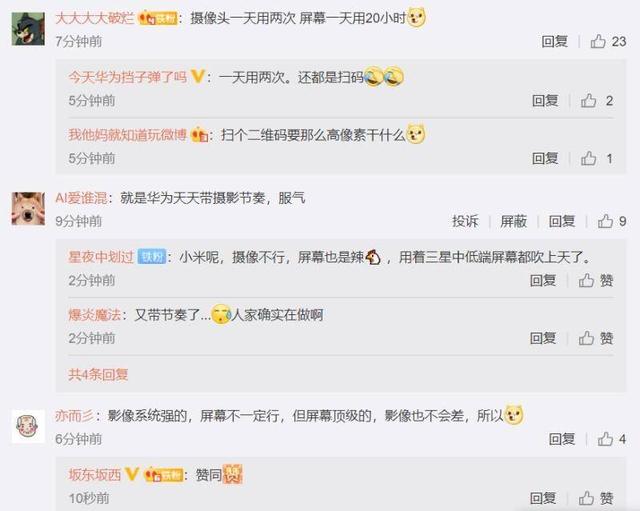Reply to 亦而彡's comment
This screenshot has height=511, width=640.
(562, 439)
